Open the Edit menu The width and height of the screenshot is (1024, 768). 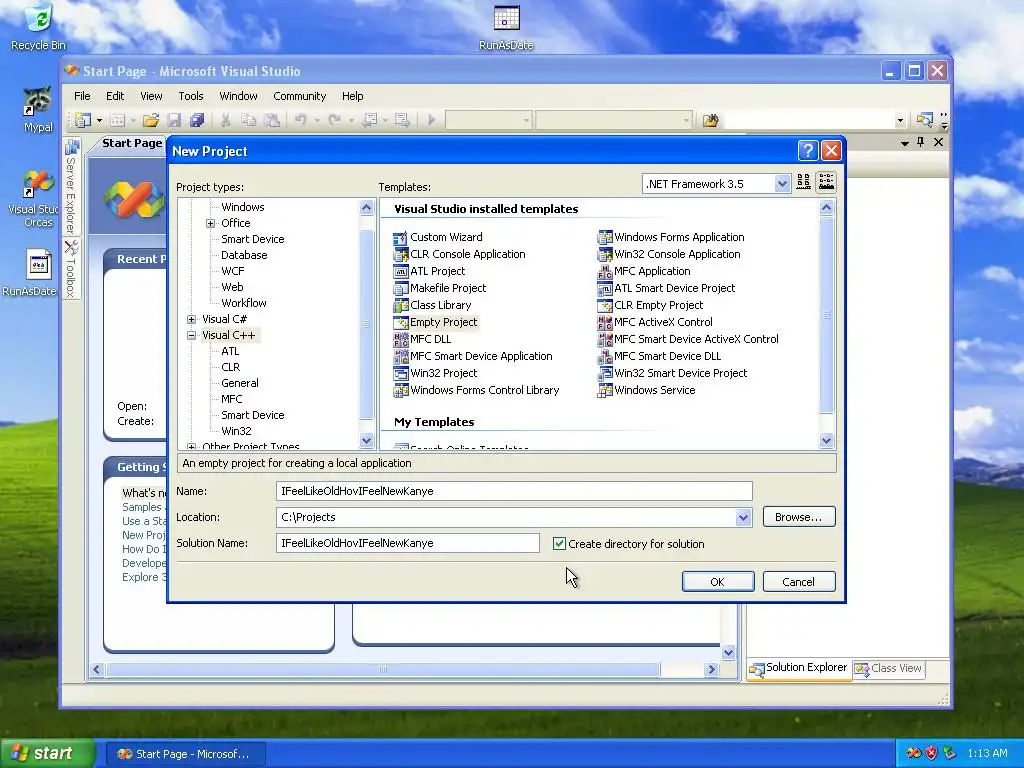[115, 96]
